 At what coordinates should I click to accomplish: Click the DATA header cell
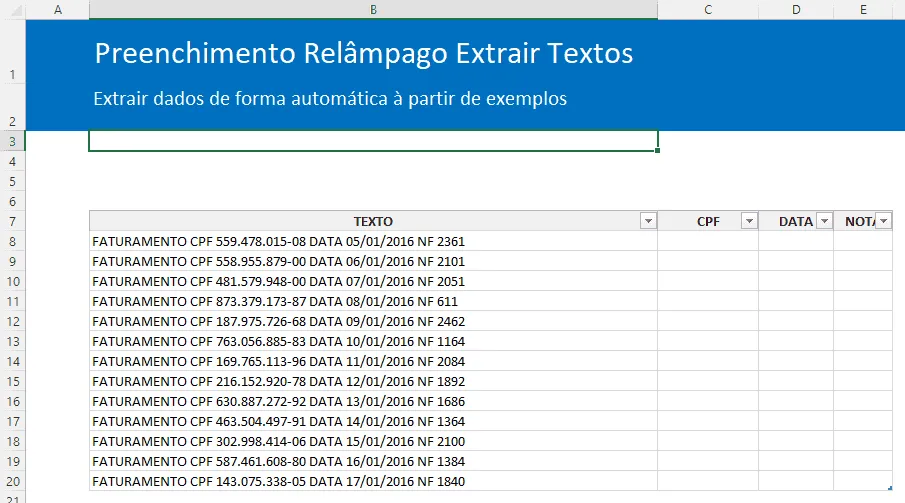796,221
